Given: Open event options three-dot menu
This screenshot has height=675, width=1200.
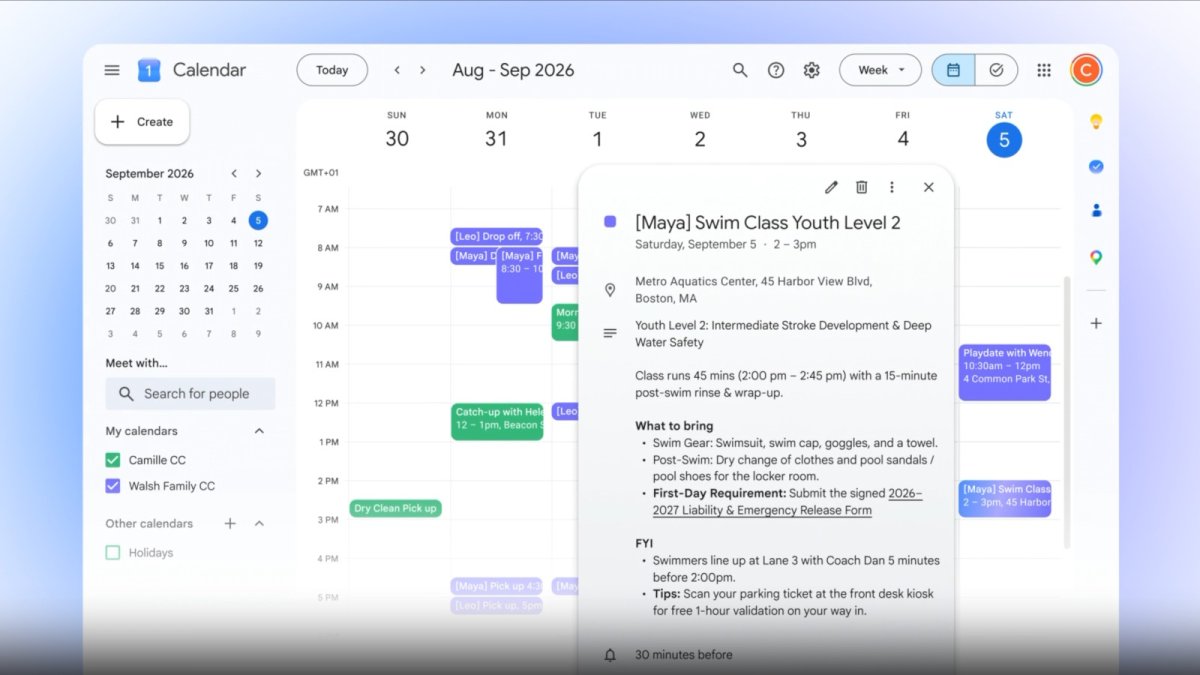Looking at the screenshot, I should click(x=892, y=187).
